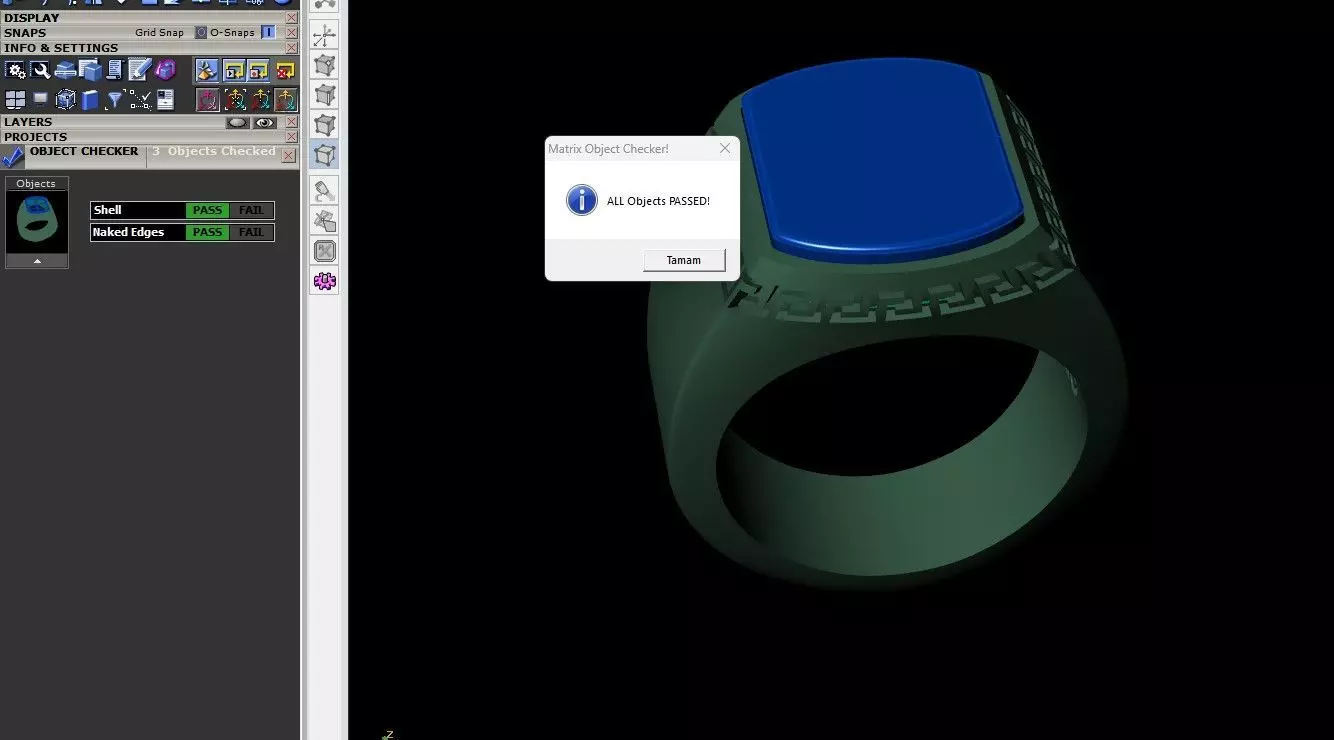Click the Tamam button in the dialog
Viewport: 1334px width, 740px height.
[x=684, y=260]
